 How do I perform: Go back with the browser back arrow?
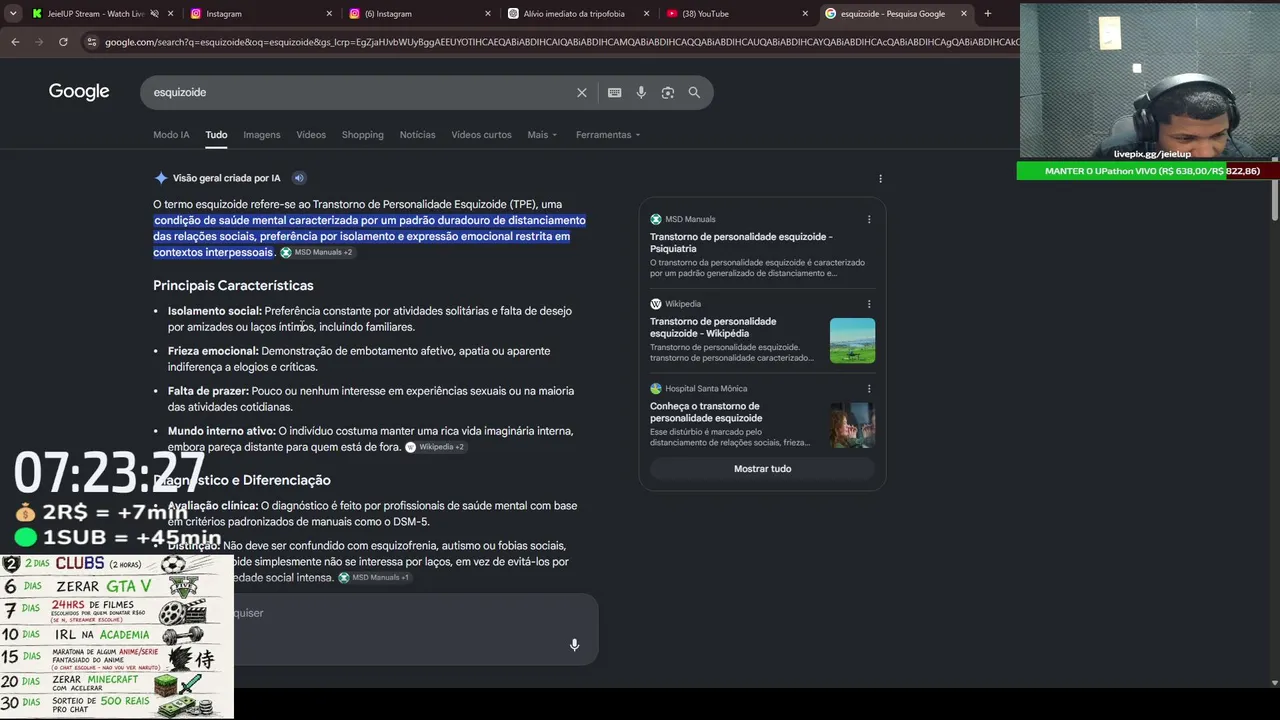click(x=15, y=42)
